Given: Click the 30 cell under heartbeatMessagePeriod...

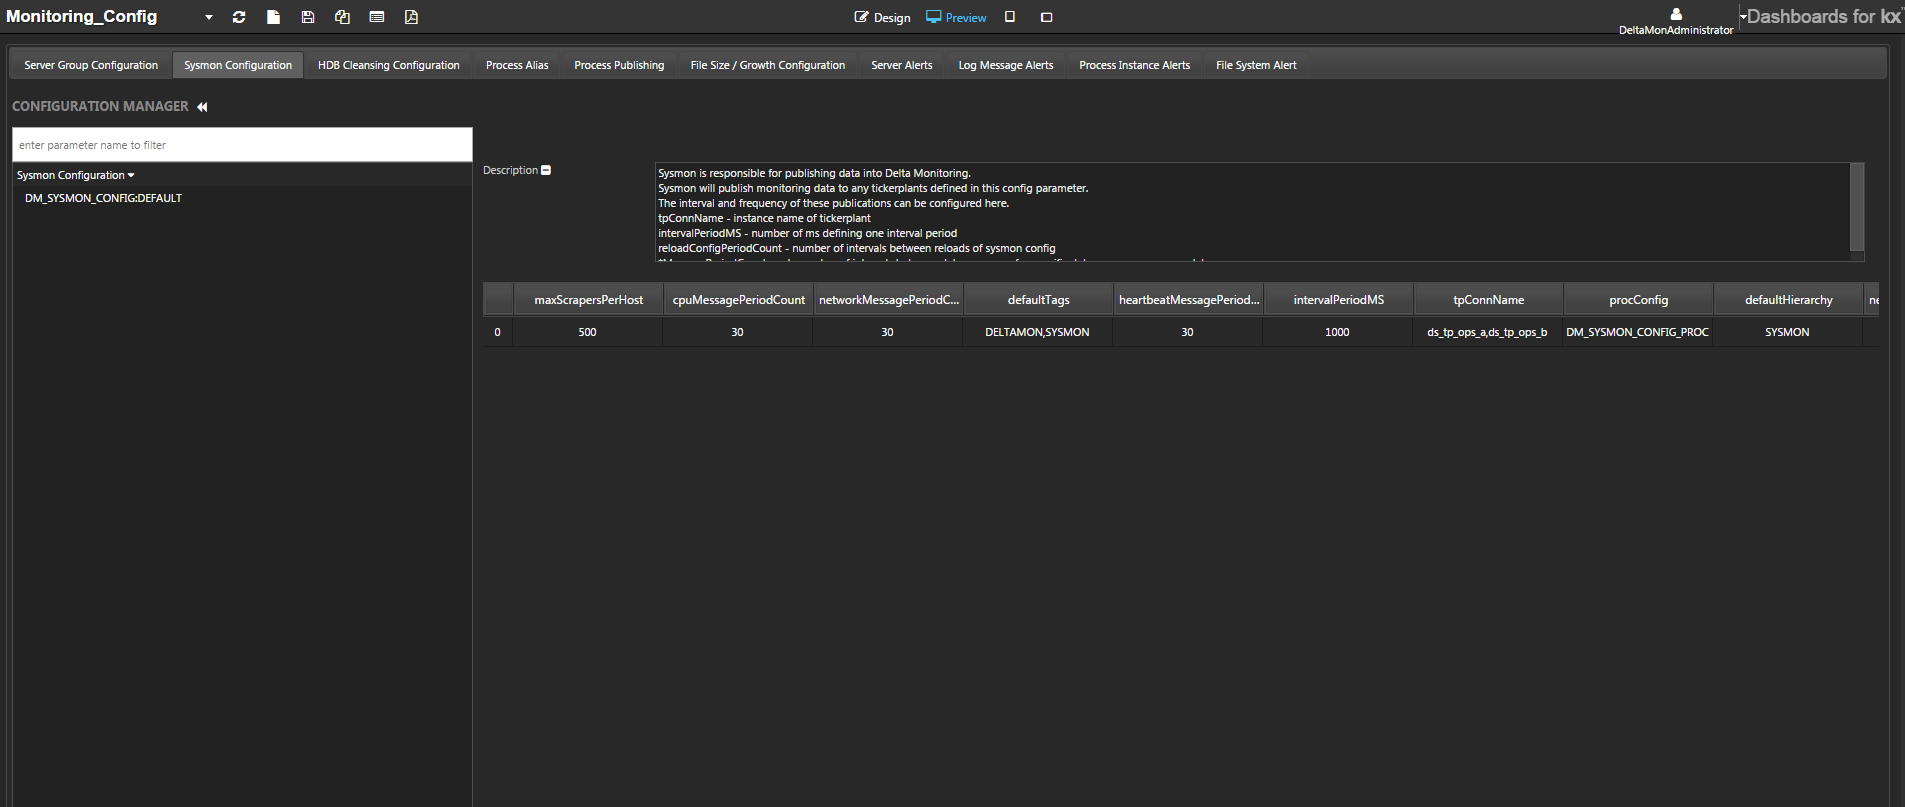Looking at the screenshot, I should 1188,332.
